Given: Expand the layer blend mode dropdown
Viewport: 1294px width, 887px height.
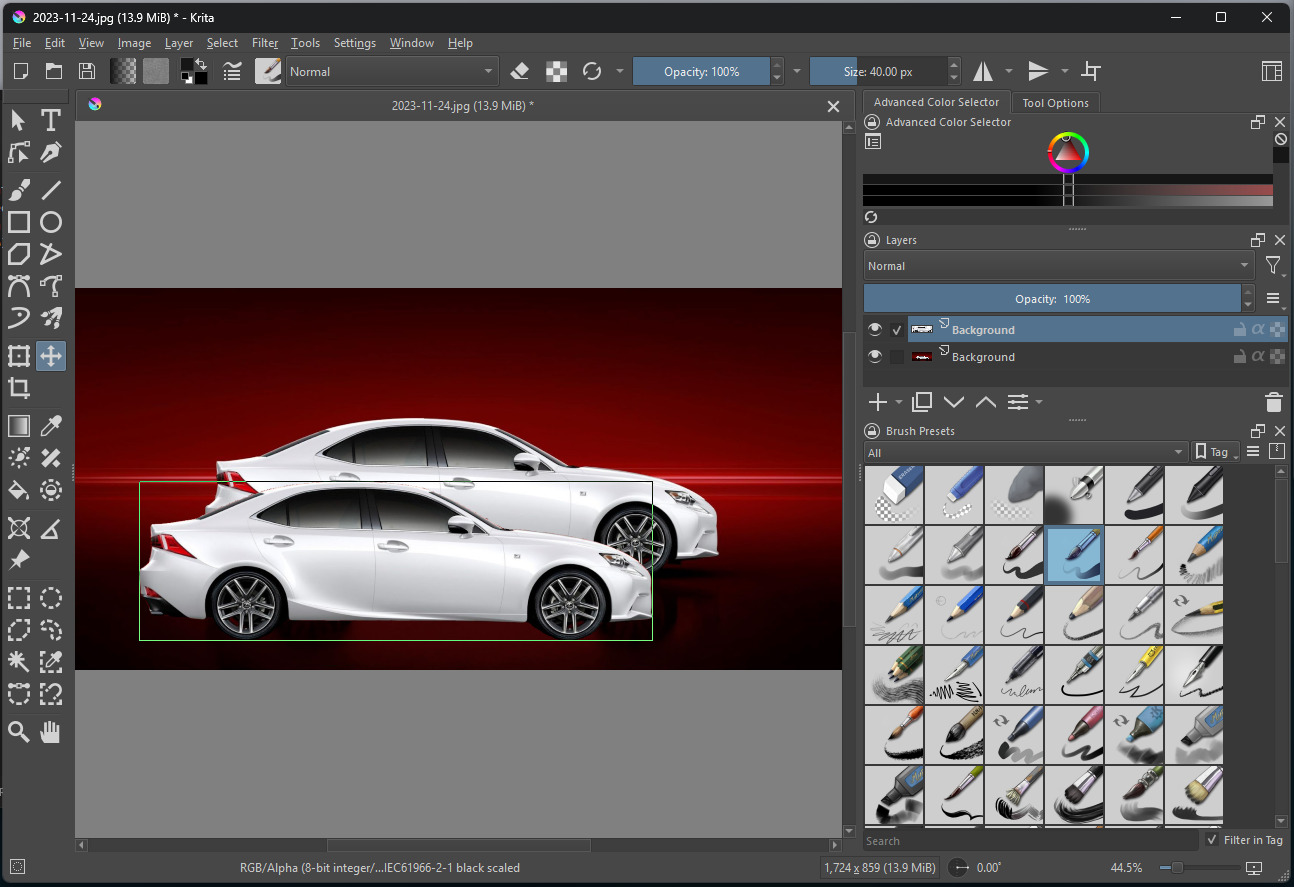Looking at the screenshot, I should tap(1058, 266).
